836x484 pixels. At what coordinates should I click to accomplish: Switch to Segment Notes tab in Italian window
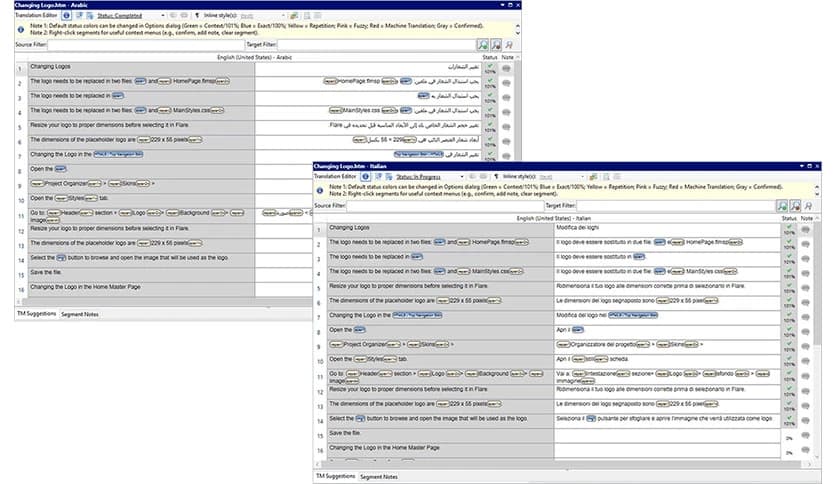pyautogui.click(x=379, y=477)
